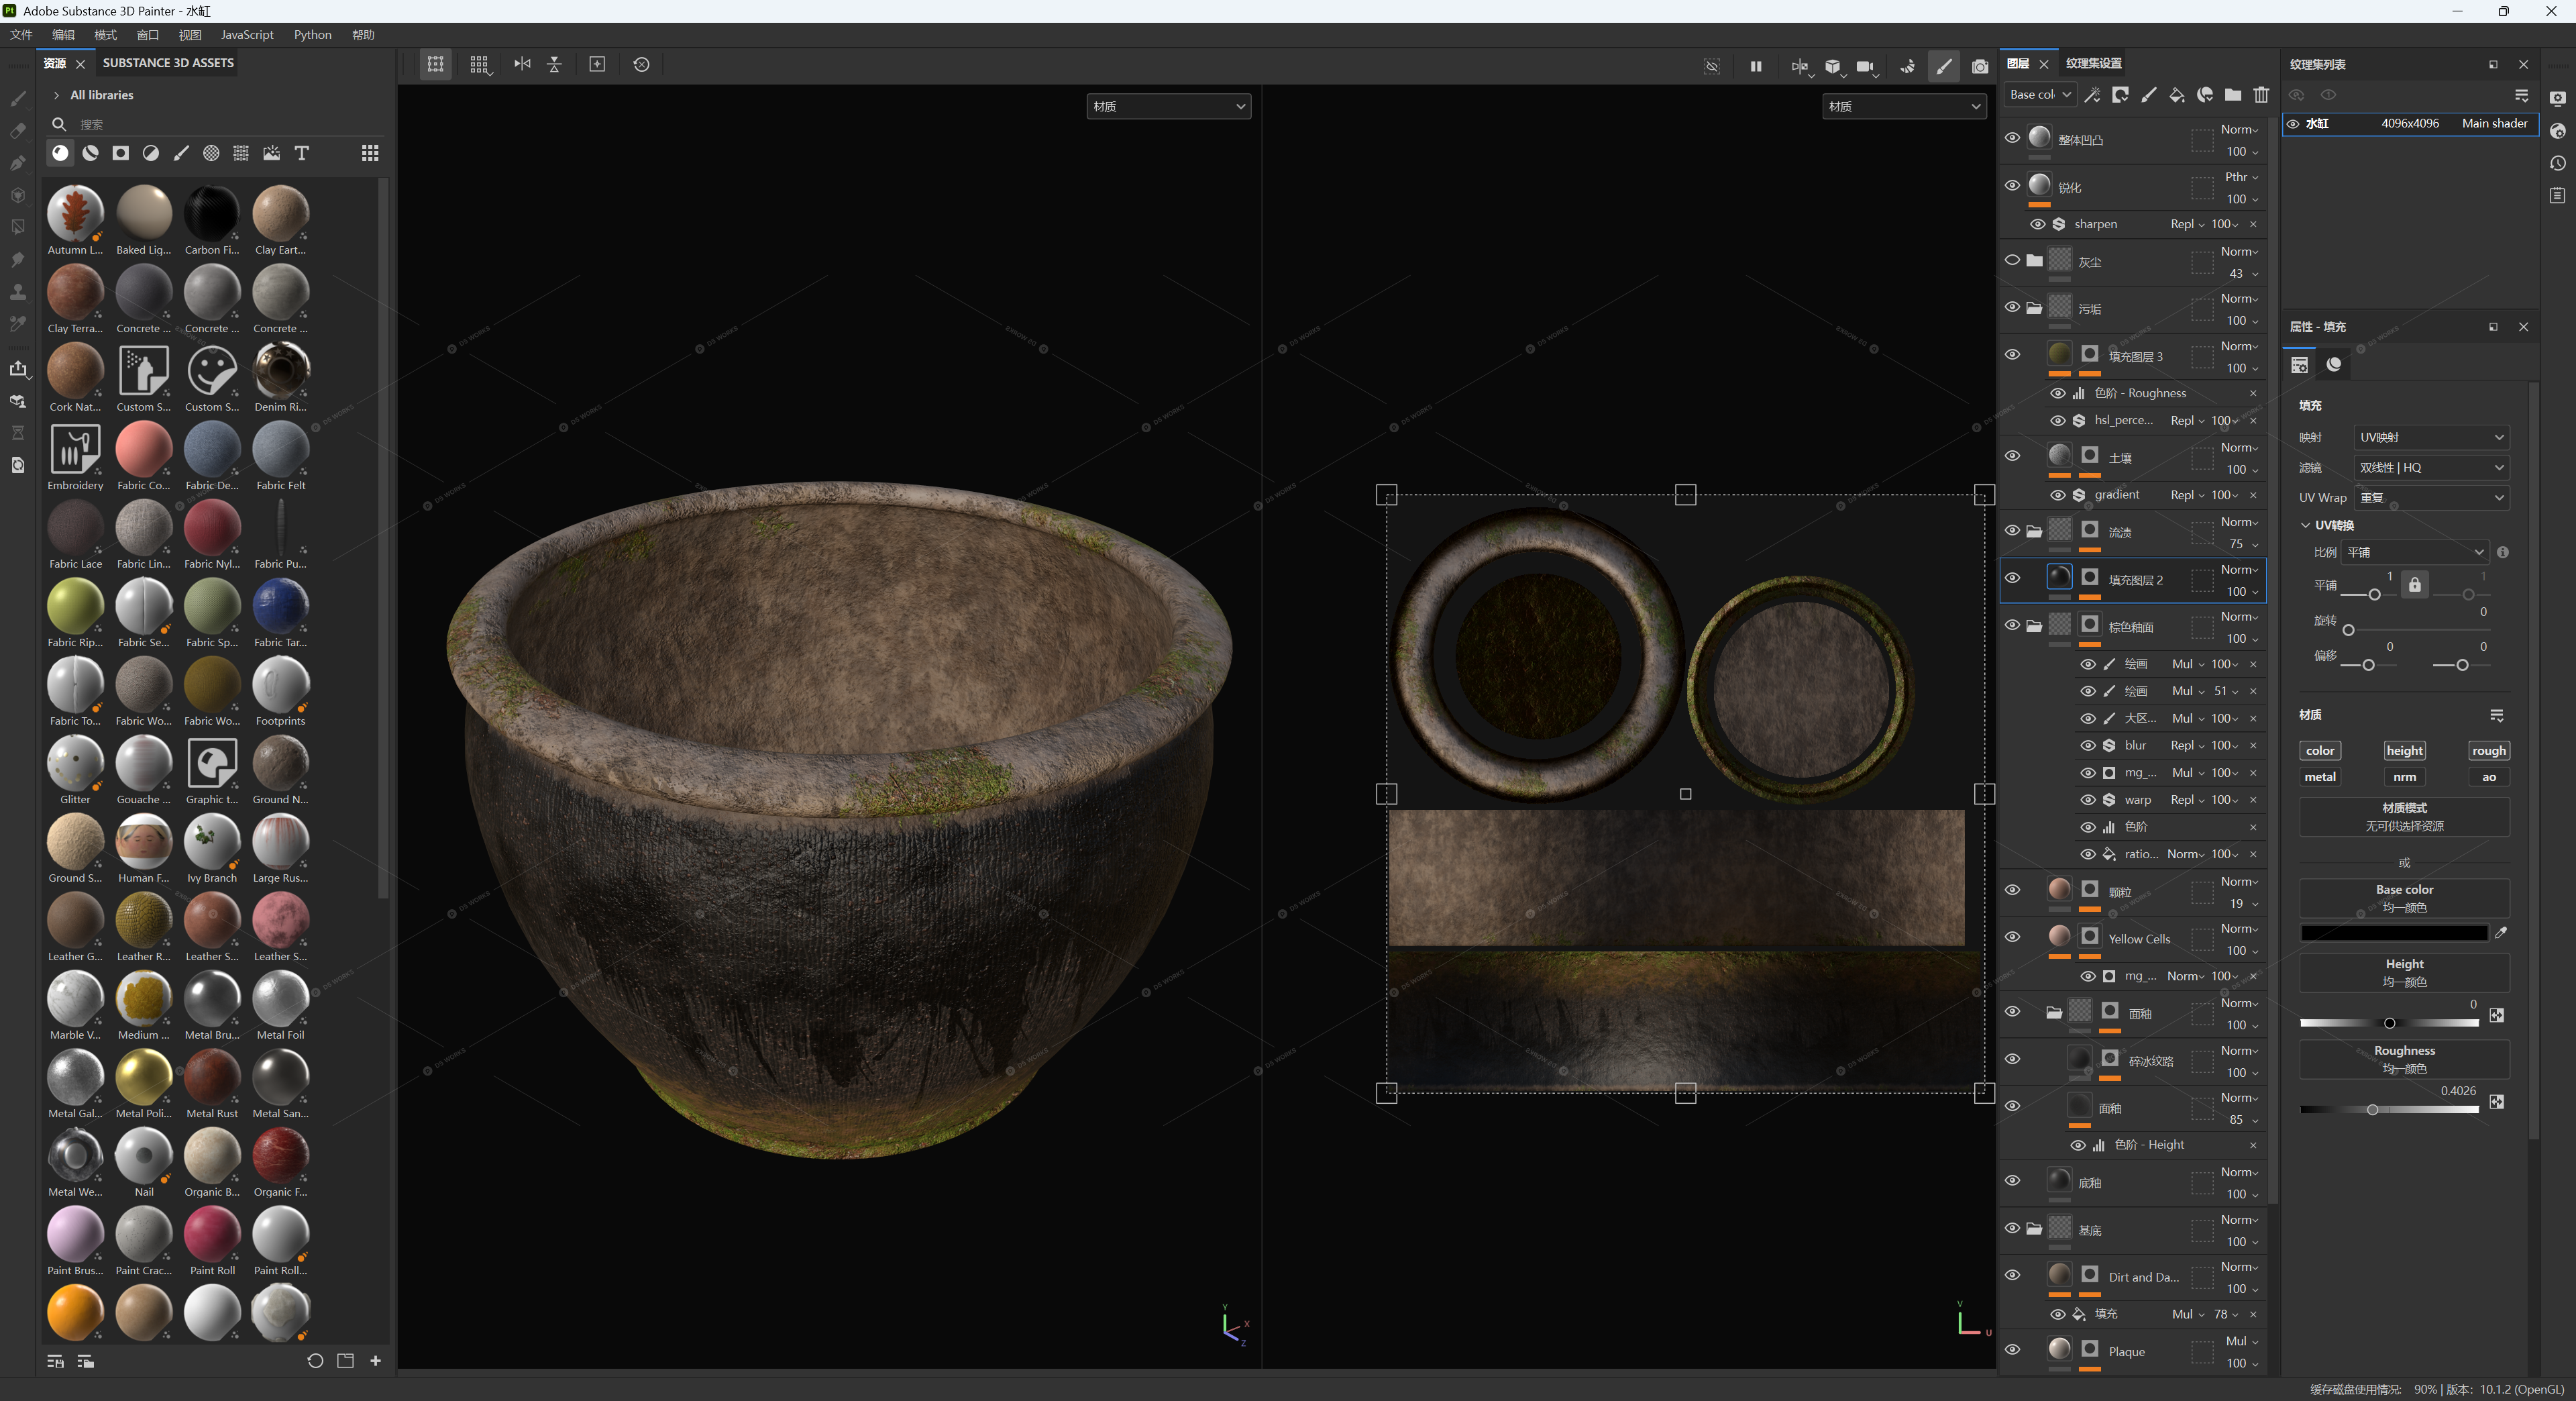
Task: Toggle the height channel button
Action: [2404, 750]
